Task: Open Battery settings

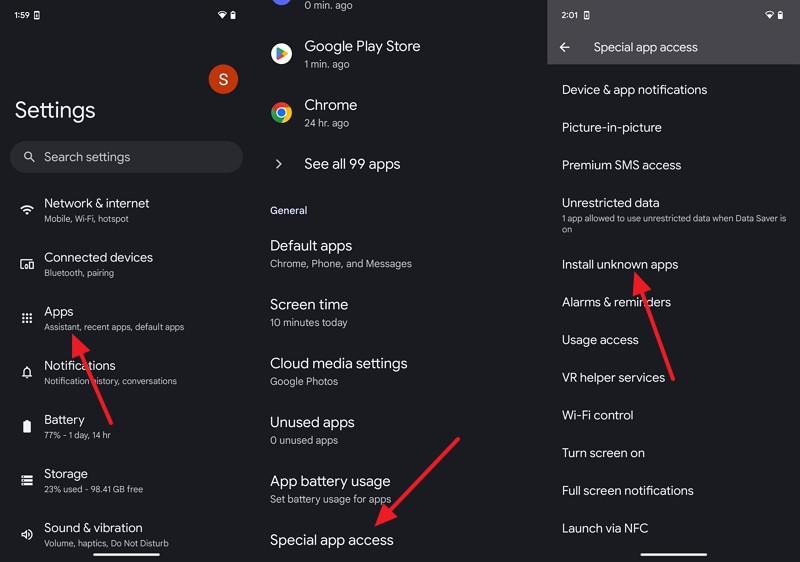Action: (126, 426)
